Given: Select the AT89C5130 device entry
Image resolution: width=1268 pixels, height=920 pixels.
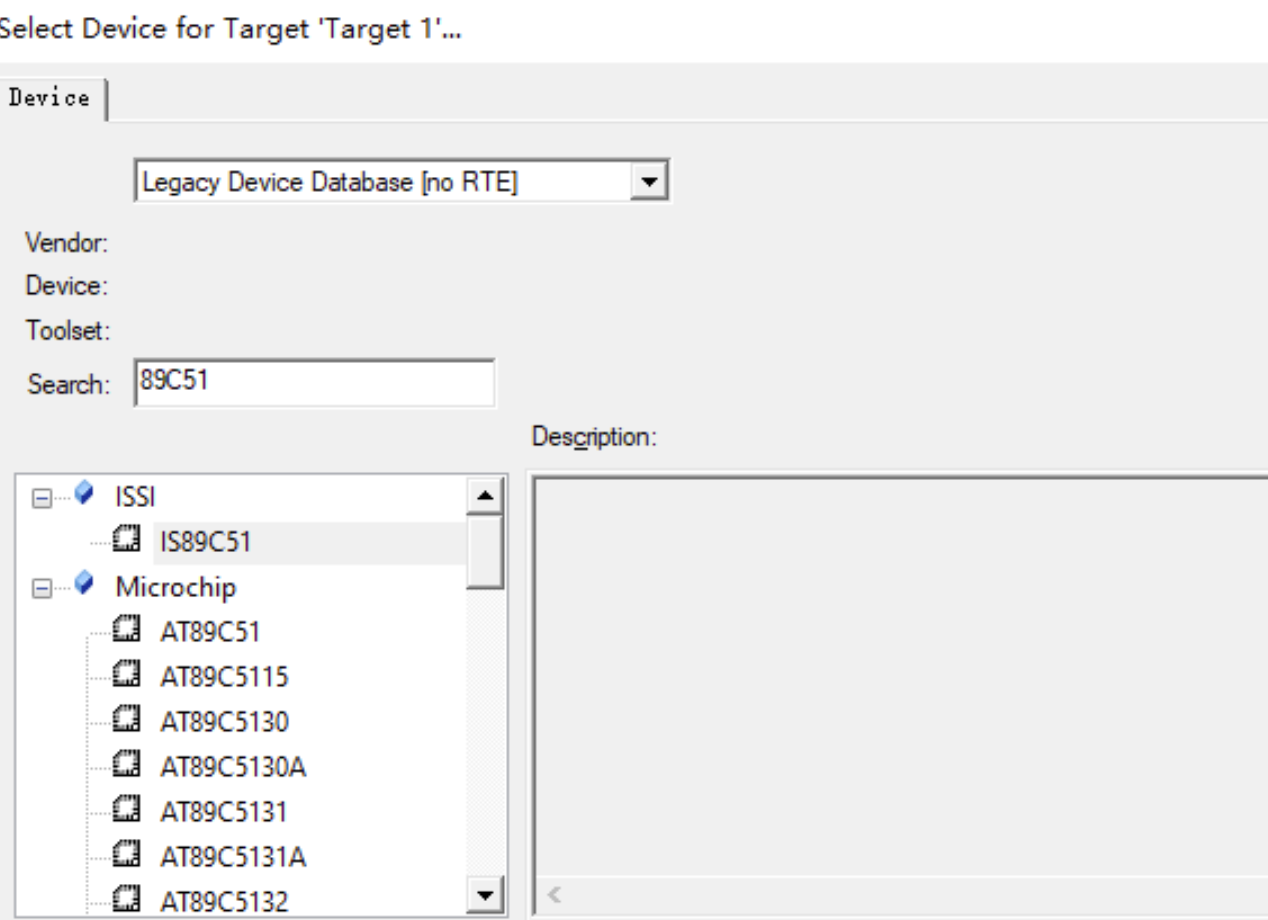Looking at the screenshot, I should pyautogui.click(x=225, y=723).
